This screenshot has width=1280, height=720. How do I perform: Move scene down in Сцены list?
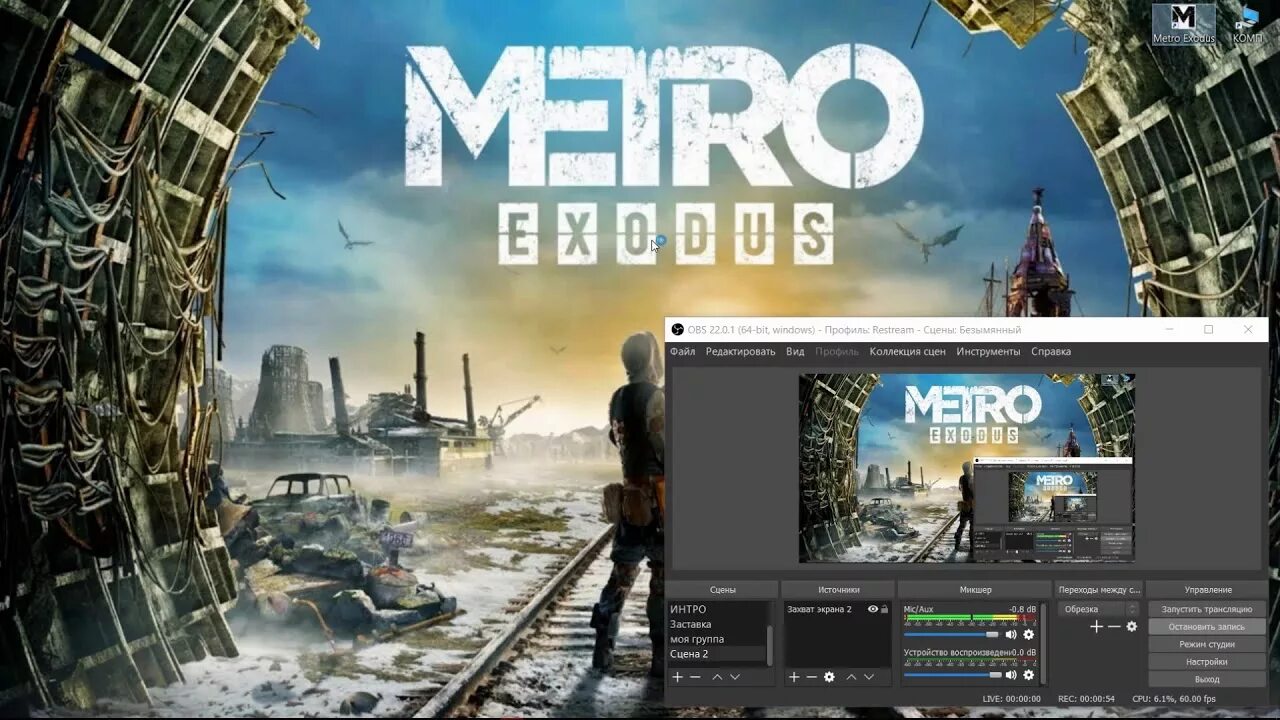[x=735, y=677]
